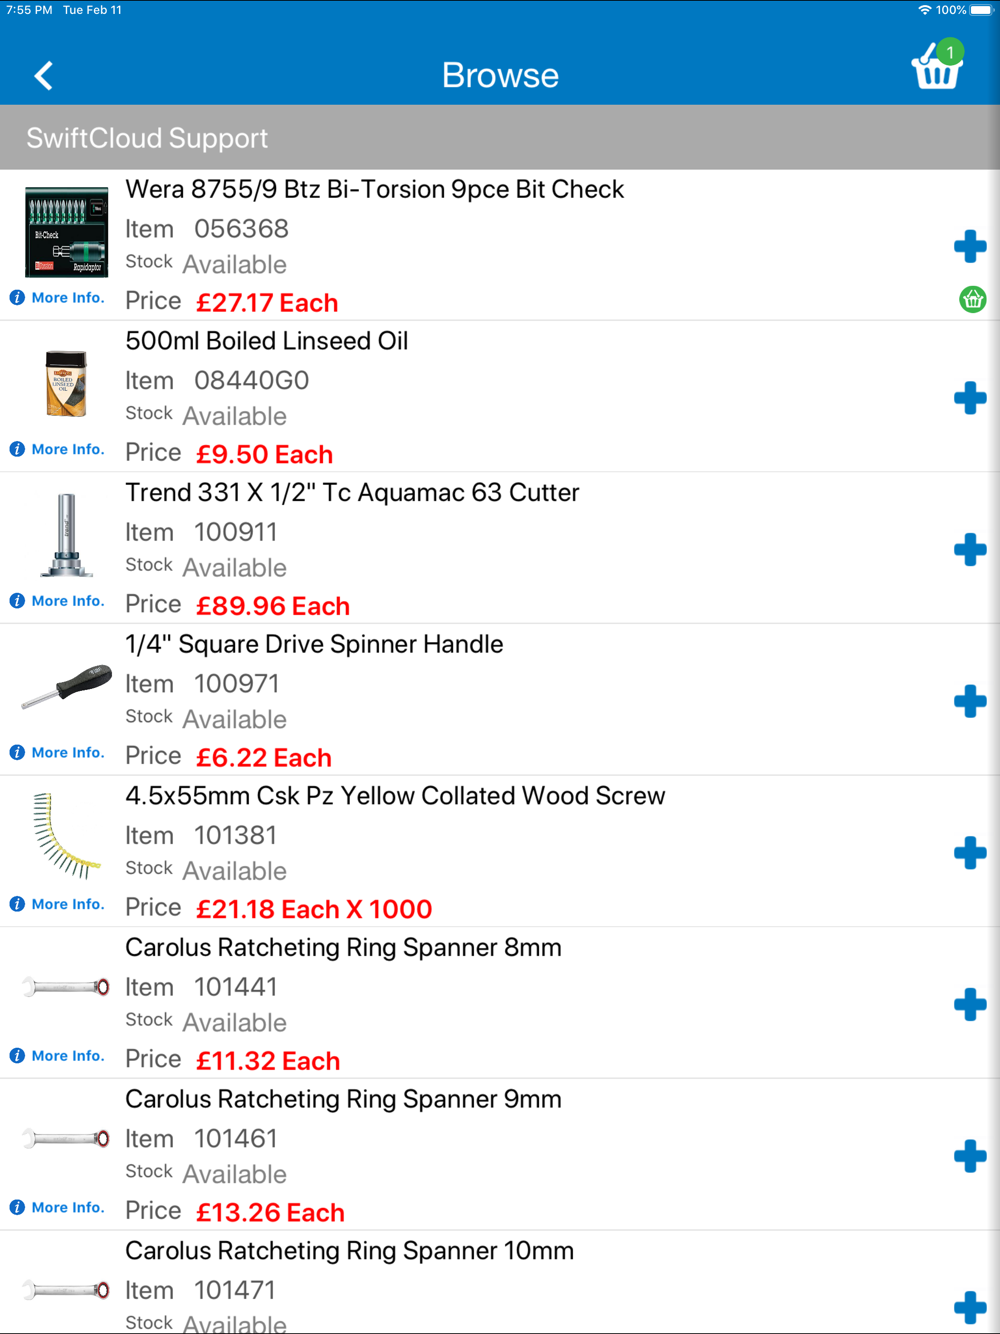Viewport: 1000px width, 1334px height.
Task: Add 500ml Boiled Linseed Oil with plus
Action: coord(970,398)
